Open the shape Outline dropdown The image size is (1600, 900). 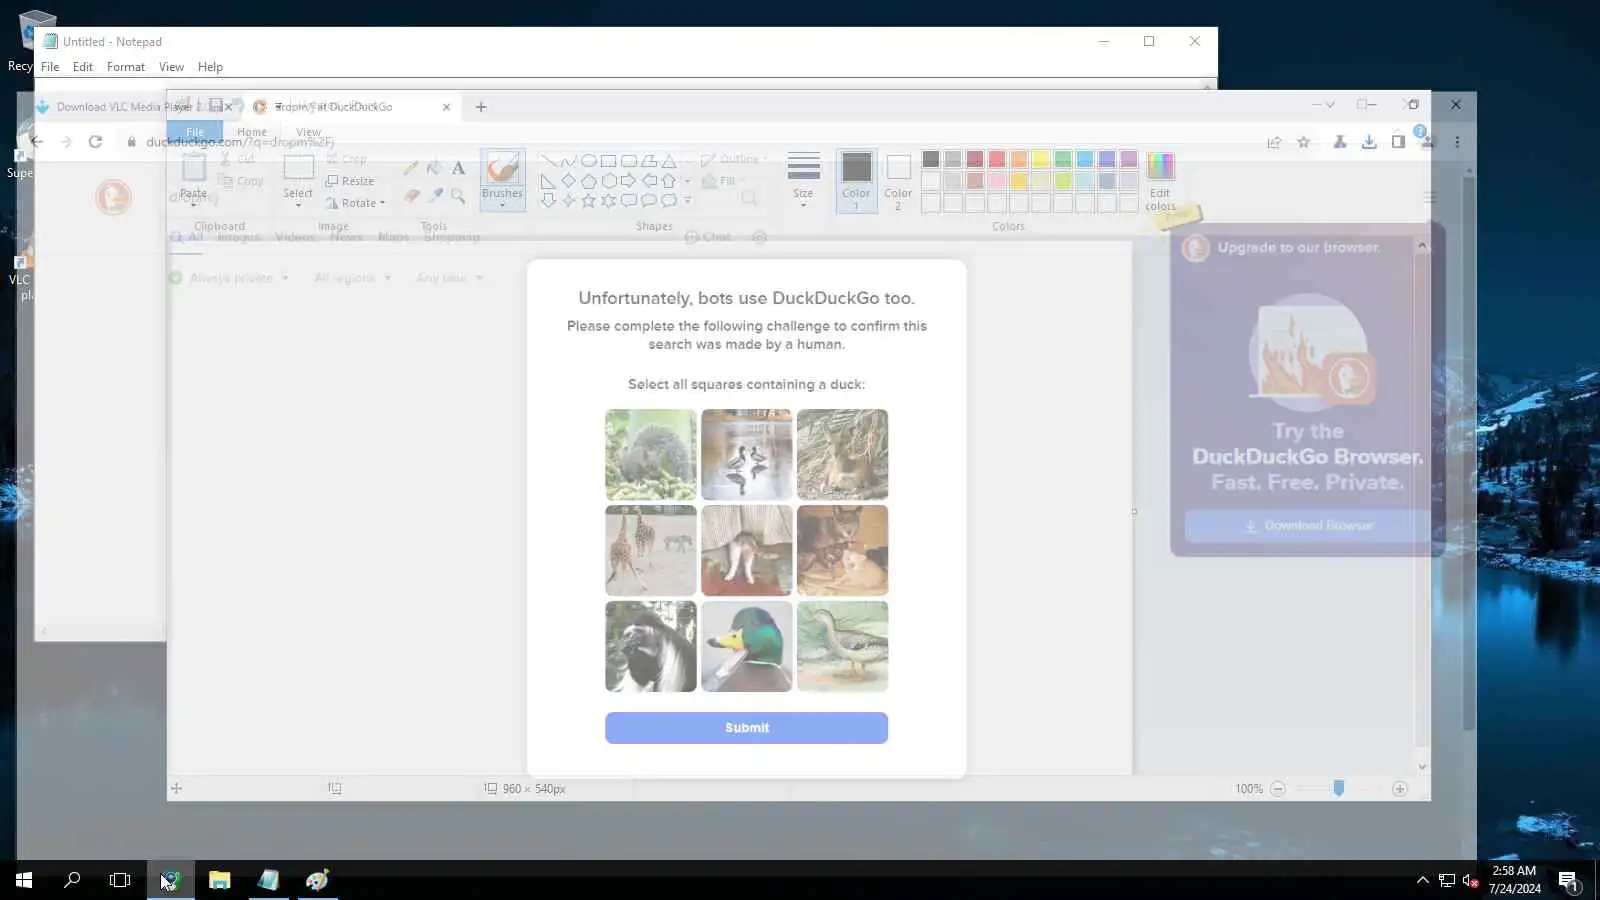(x=735, y=159)
